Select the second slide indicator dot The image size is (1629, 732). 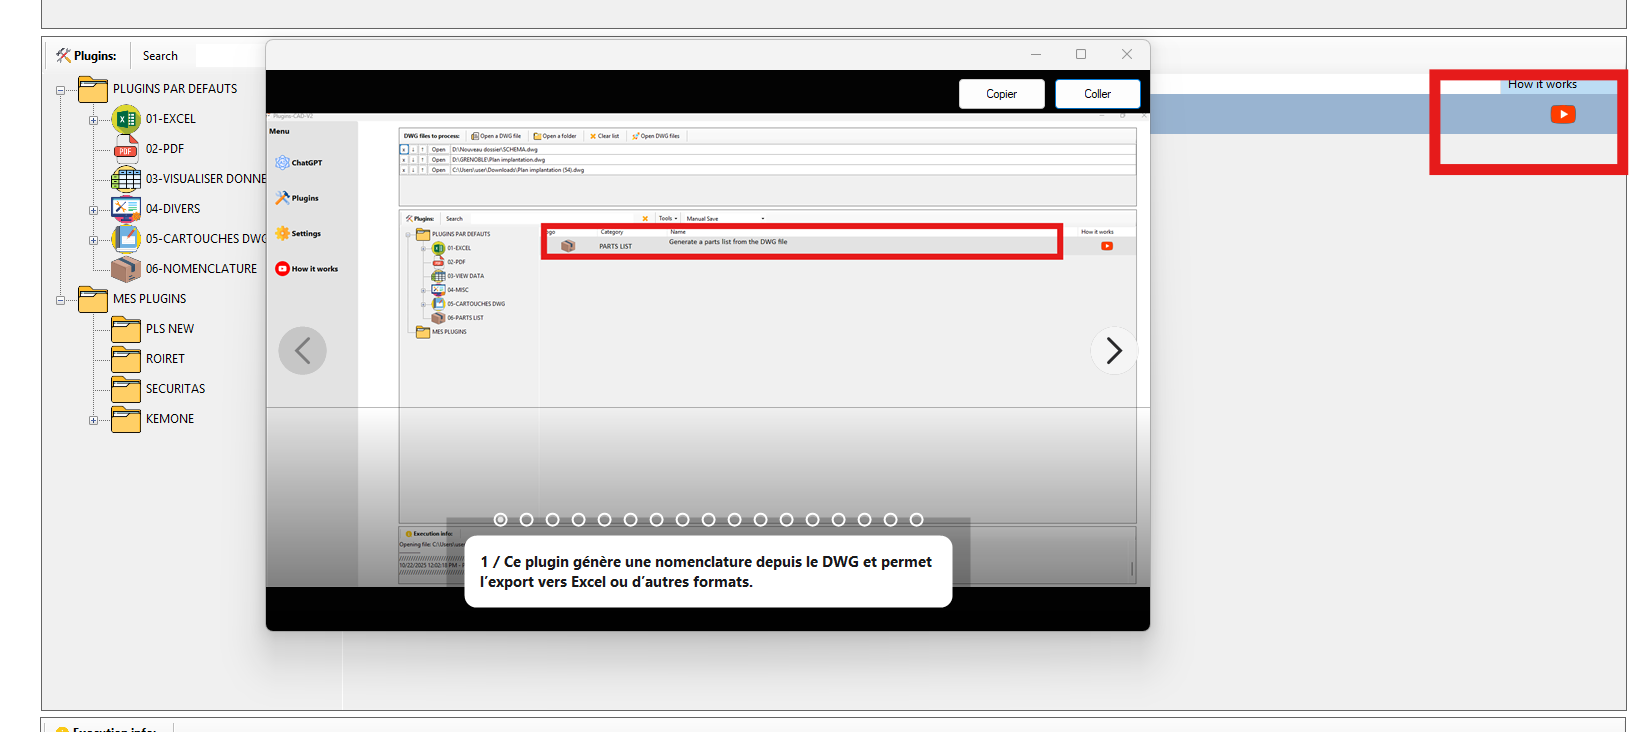527,520
